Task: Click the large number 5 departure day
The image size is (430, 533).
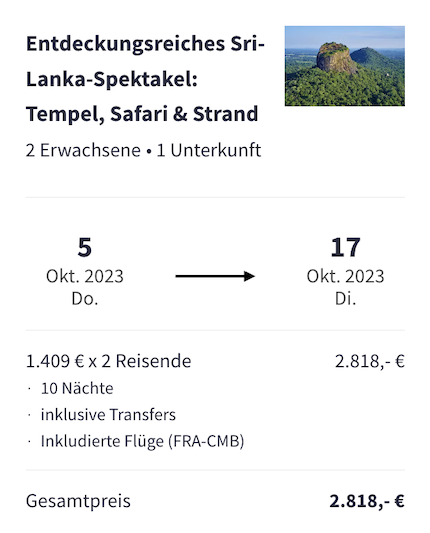Action: tap(85, 247)
